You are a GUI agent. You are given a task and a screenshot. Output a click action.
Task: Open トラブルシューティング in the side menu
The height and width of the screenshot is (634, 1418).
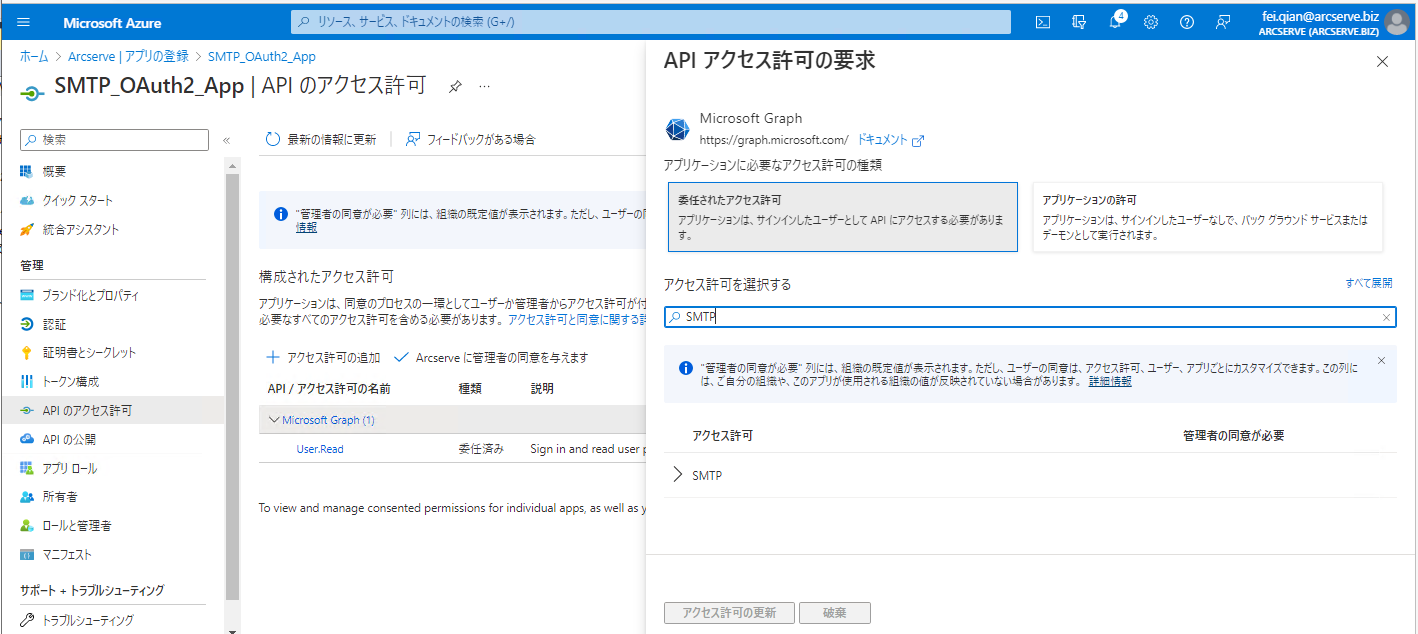pos(87,621)
